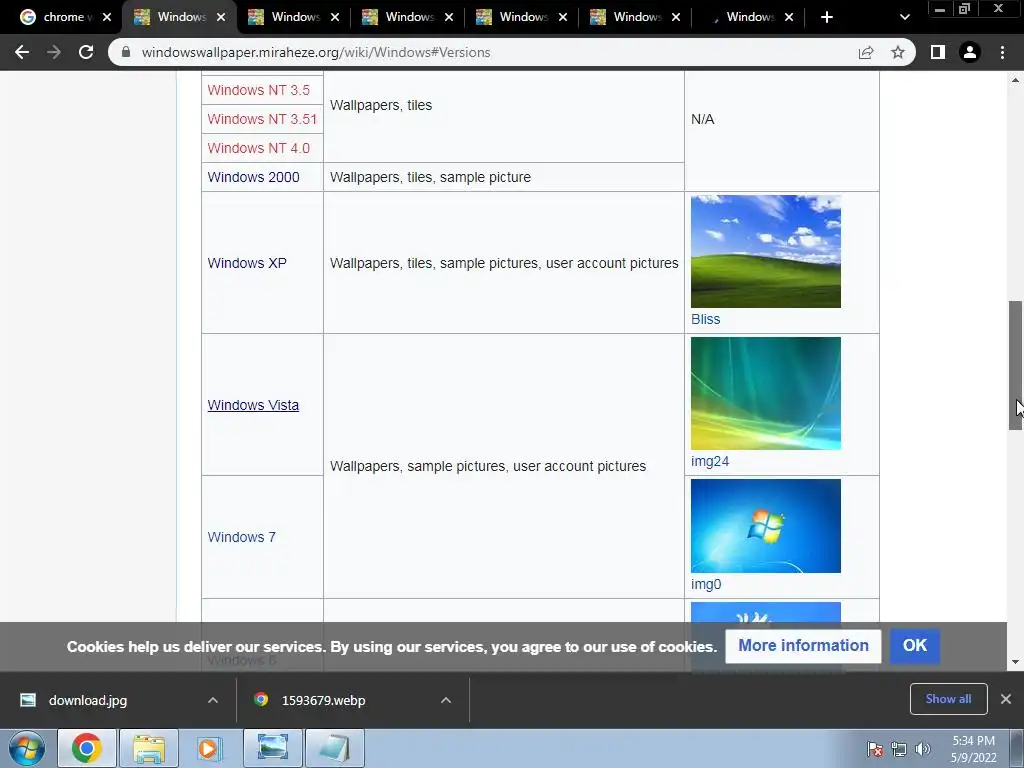
Task: Click More information about cookies
Action: pyautogui.click(x=803, y=646)
